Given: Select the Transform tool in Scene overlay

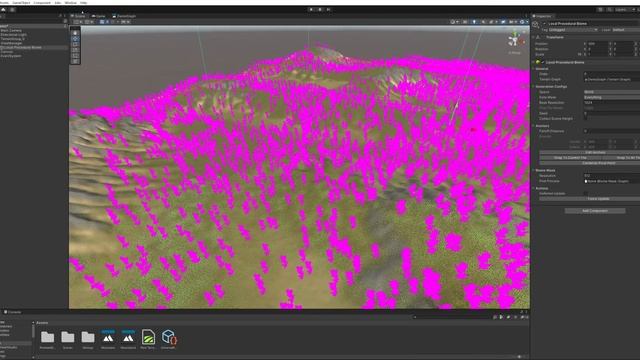Looking at the screenshot, I should [x=75, y=61].
